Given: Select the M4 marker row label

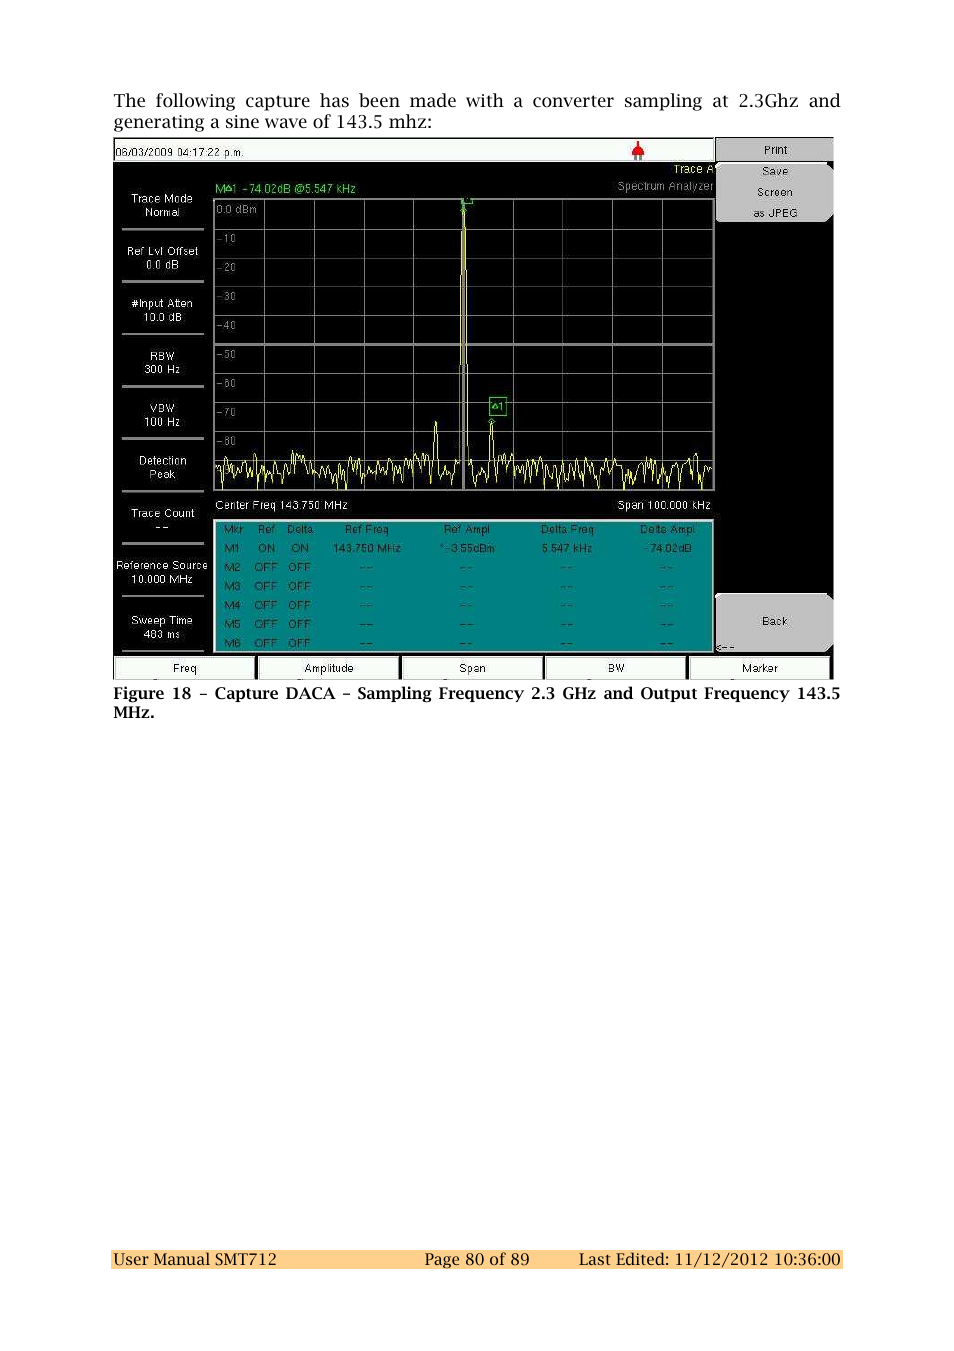Looking at the screenshot, I should [x=233, y=605].
